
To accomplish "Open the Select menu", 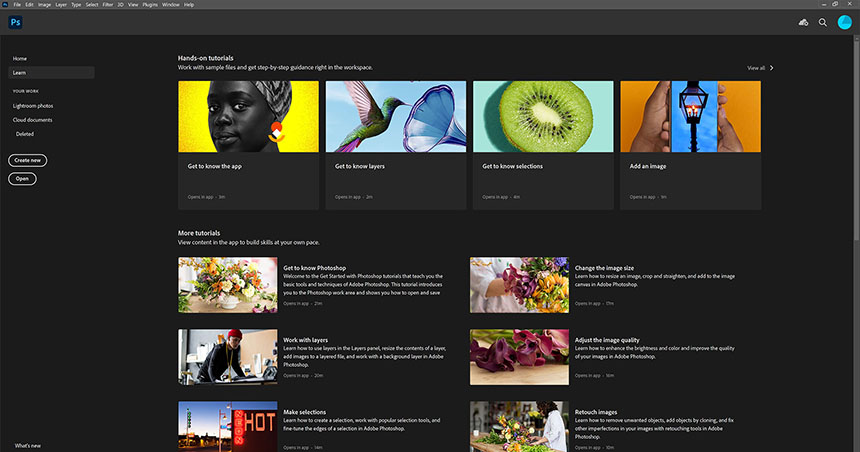I will click(x=92, y=4).
